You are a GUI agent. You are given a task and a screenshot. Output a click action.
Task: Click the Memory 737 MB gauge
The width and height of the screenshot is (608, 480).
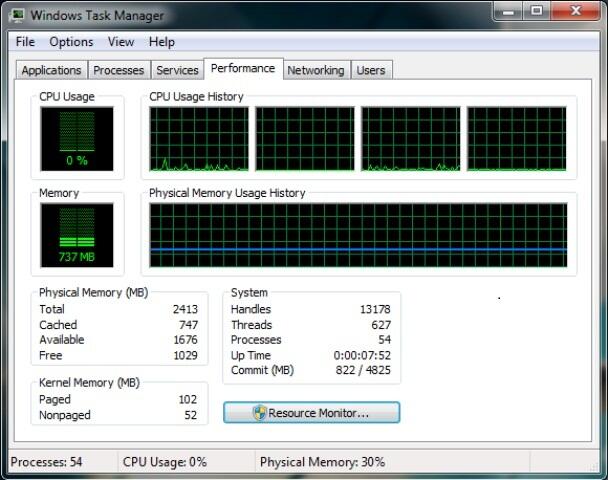click(x=77, y=235)
